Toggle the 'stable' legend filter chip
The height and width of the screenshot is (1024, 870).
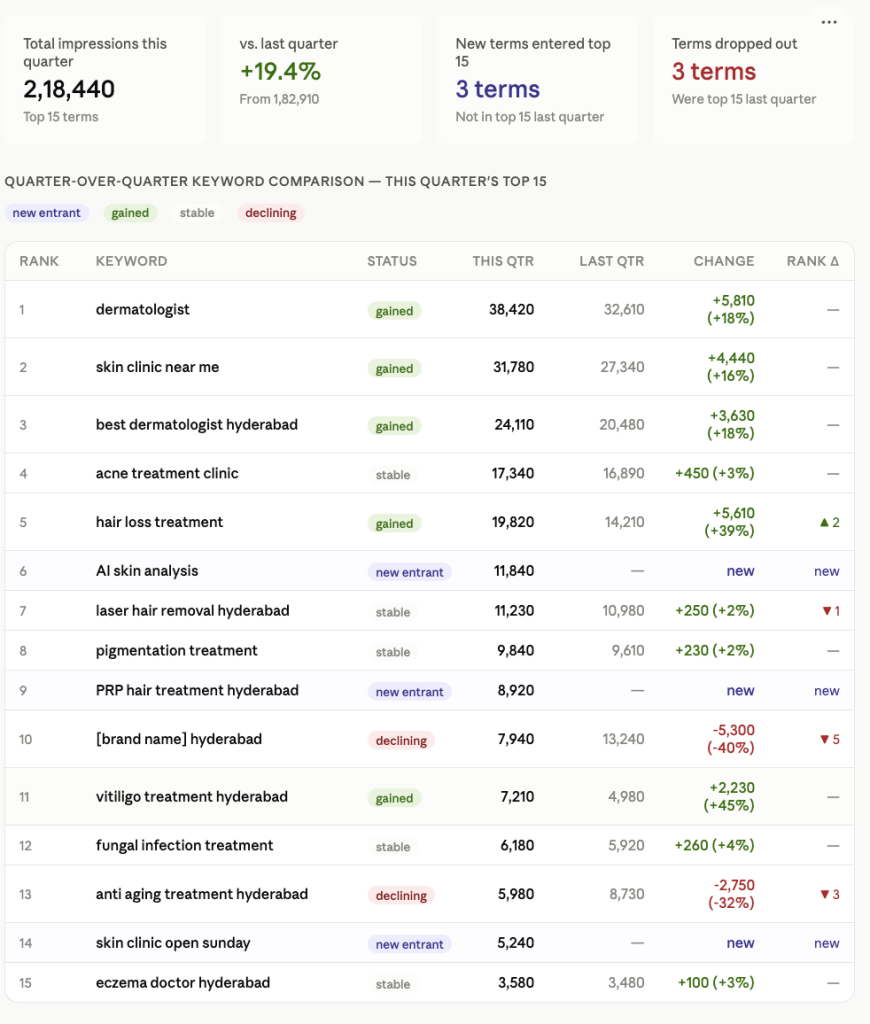pyautogui.click(x=197, y=213)
